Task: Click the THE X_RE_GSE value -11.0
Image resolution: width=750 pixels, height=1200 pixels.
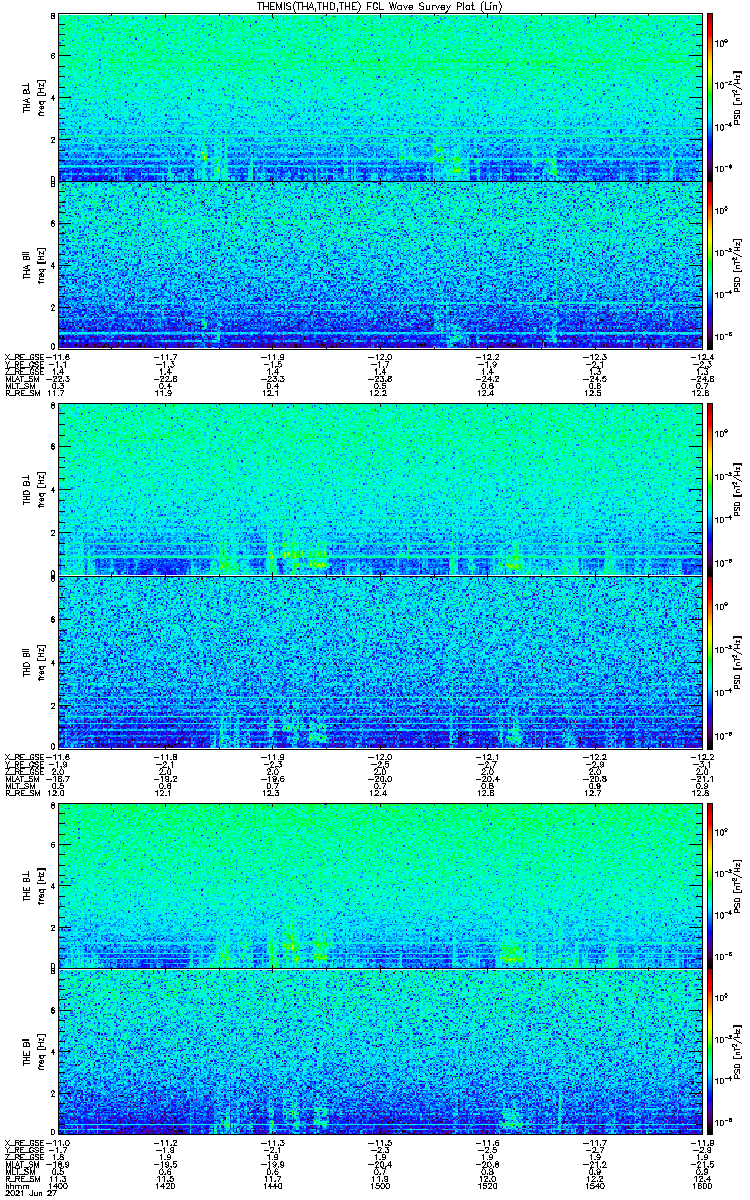Action: pos(59,1144)
